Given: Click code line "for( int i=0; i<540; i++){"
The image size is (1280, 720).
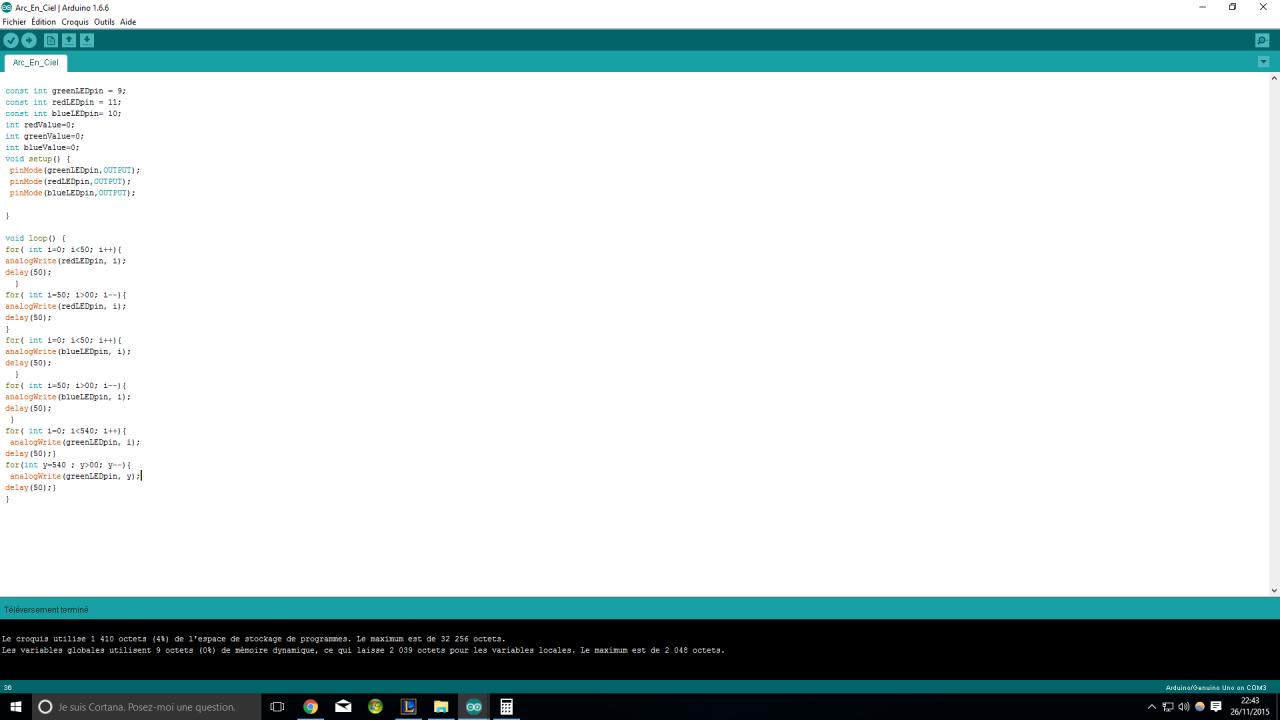Looking at the screenshot, I should click(66, 431).
